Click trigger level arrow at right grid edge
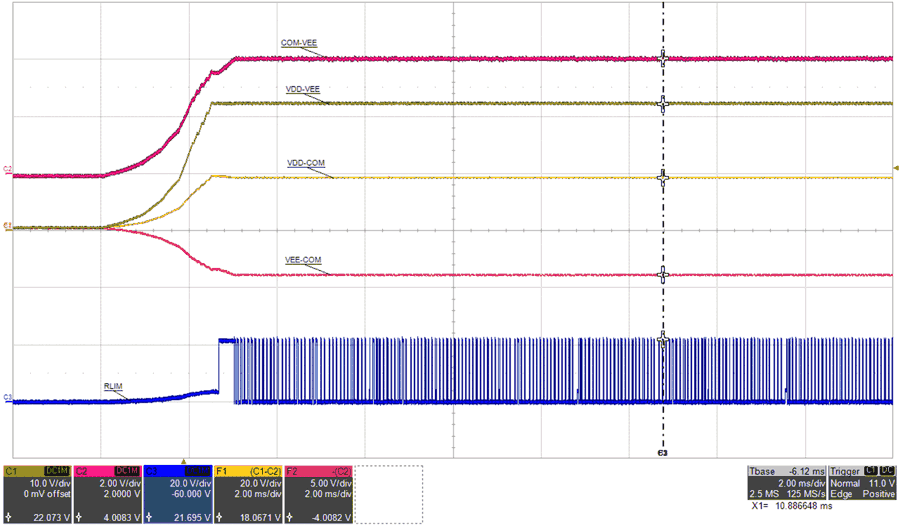The height and width of the screenshot is (525, 900). point(897,168)
